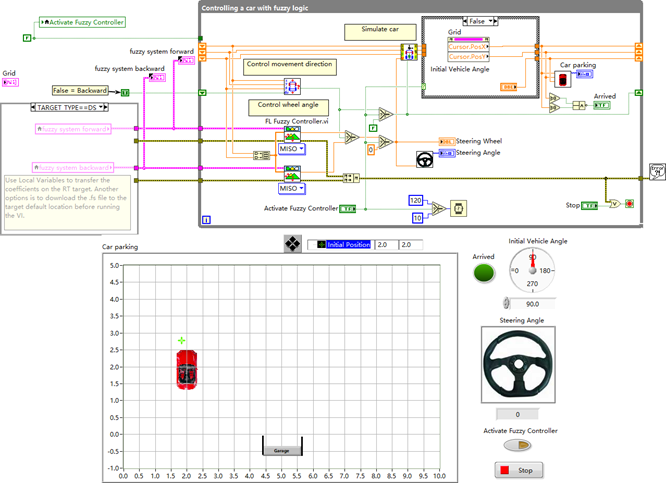The width and height of the screenshot is (666, 483).
Task: Select the Not node after False = Backward
Action: point(125,92)
